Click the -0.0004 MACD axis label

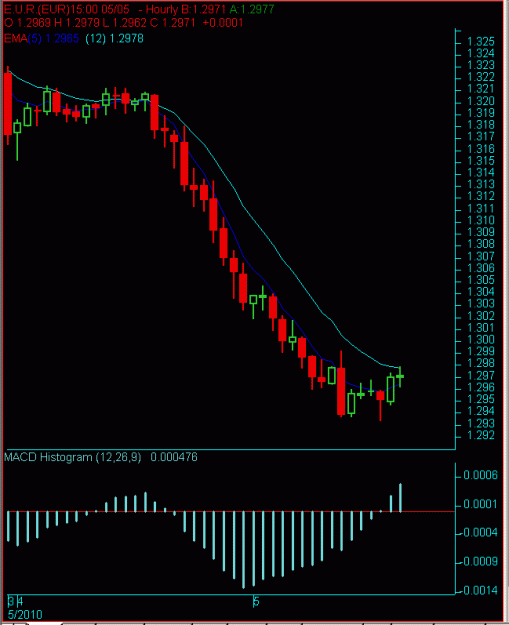[480, 533]
